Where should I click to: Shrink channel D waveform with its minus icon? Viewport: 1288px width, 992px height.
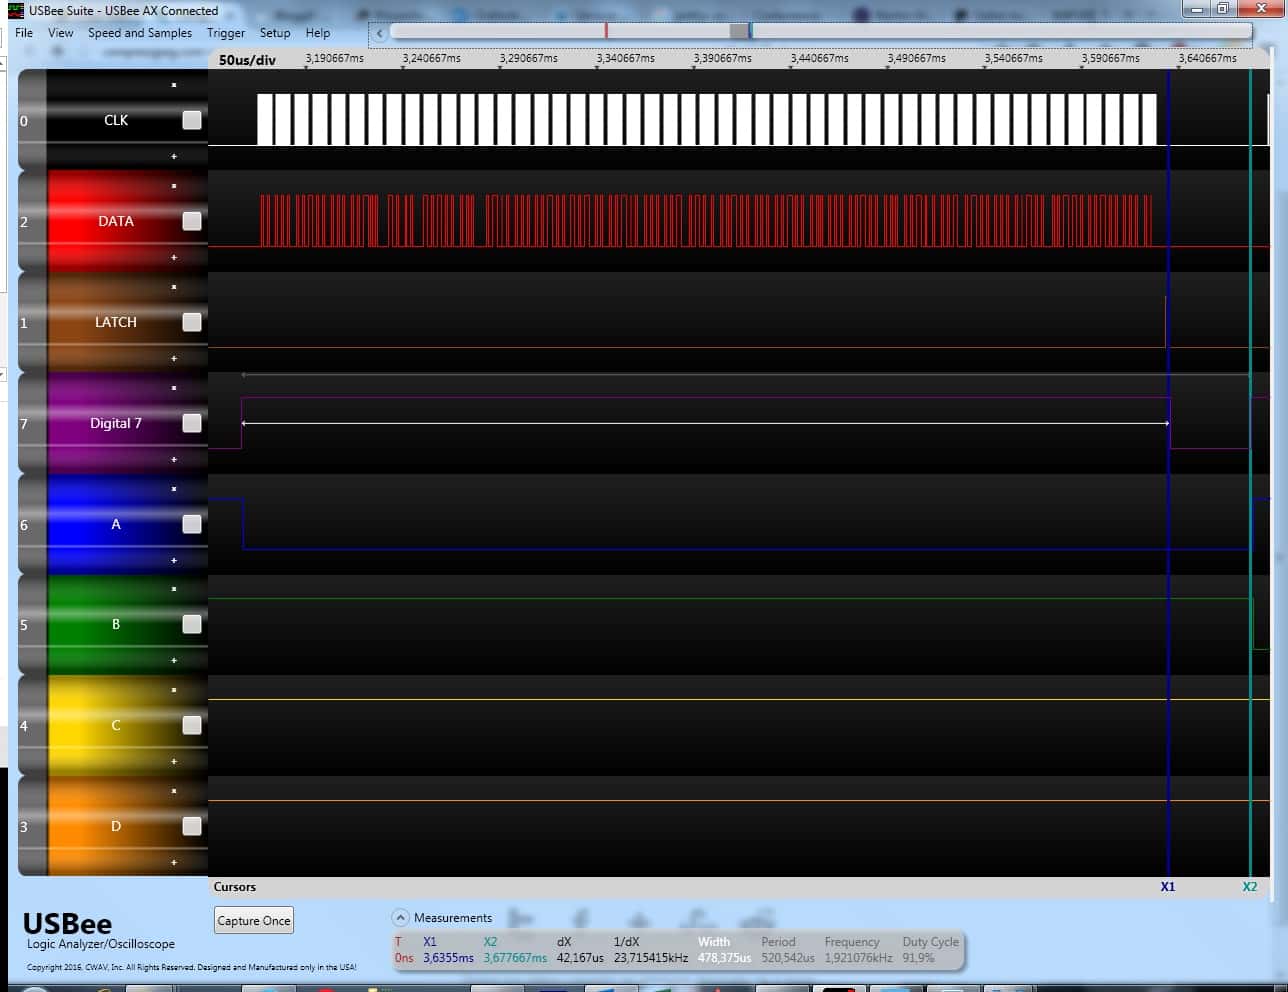(174, 791)
